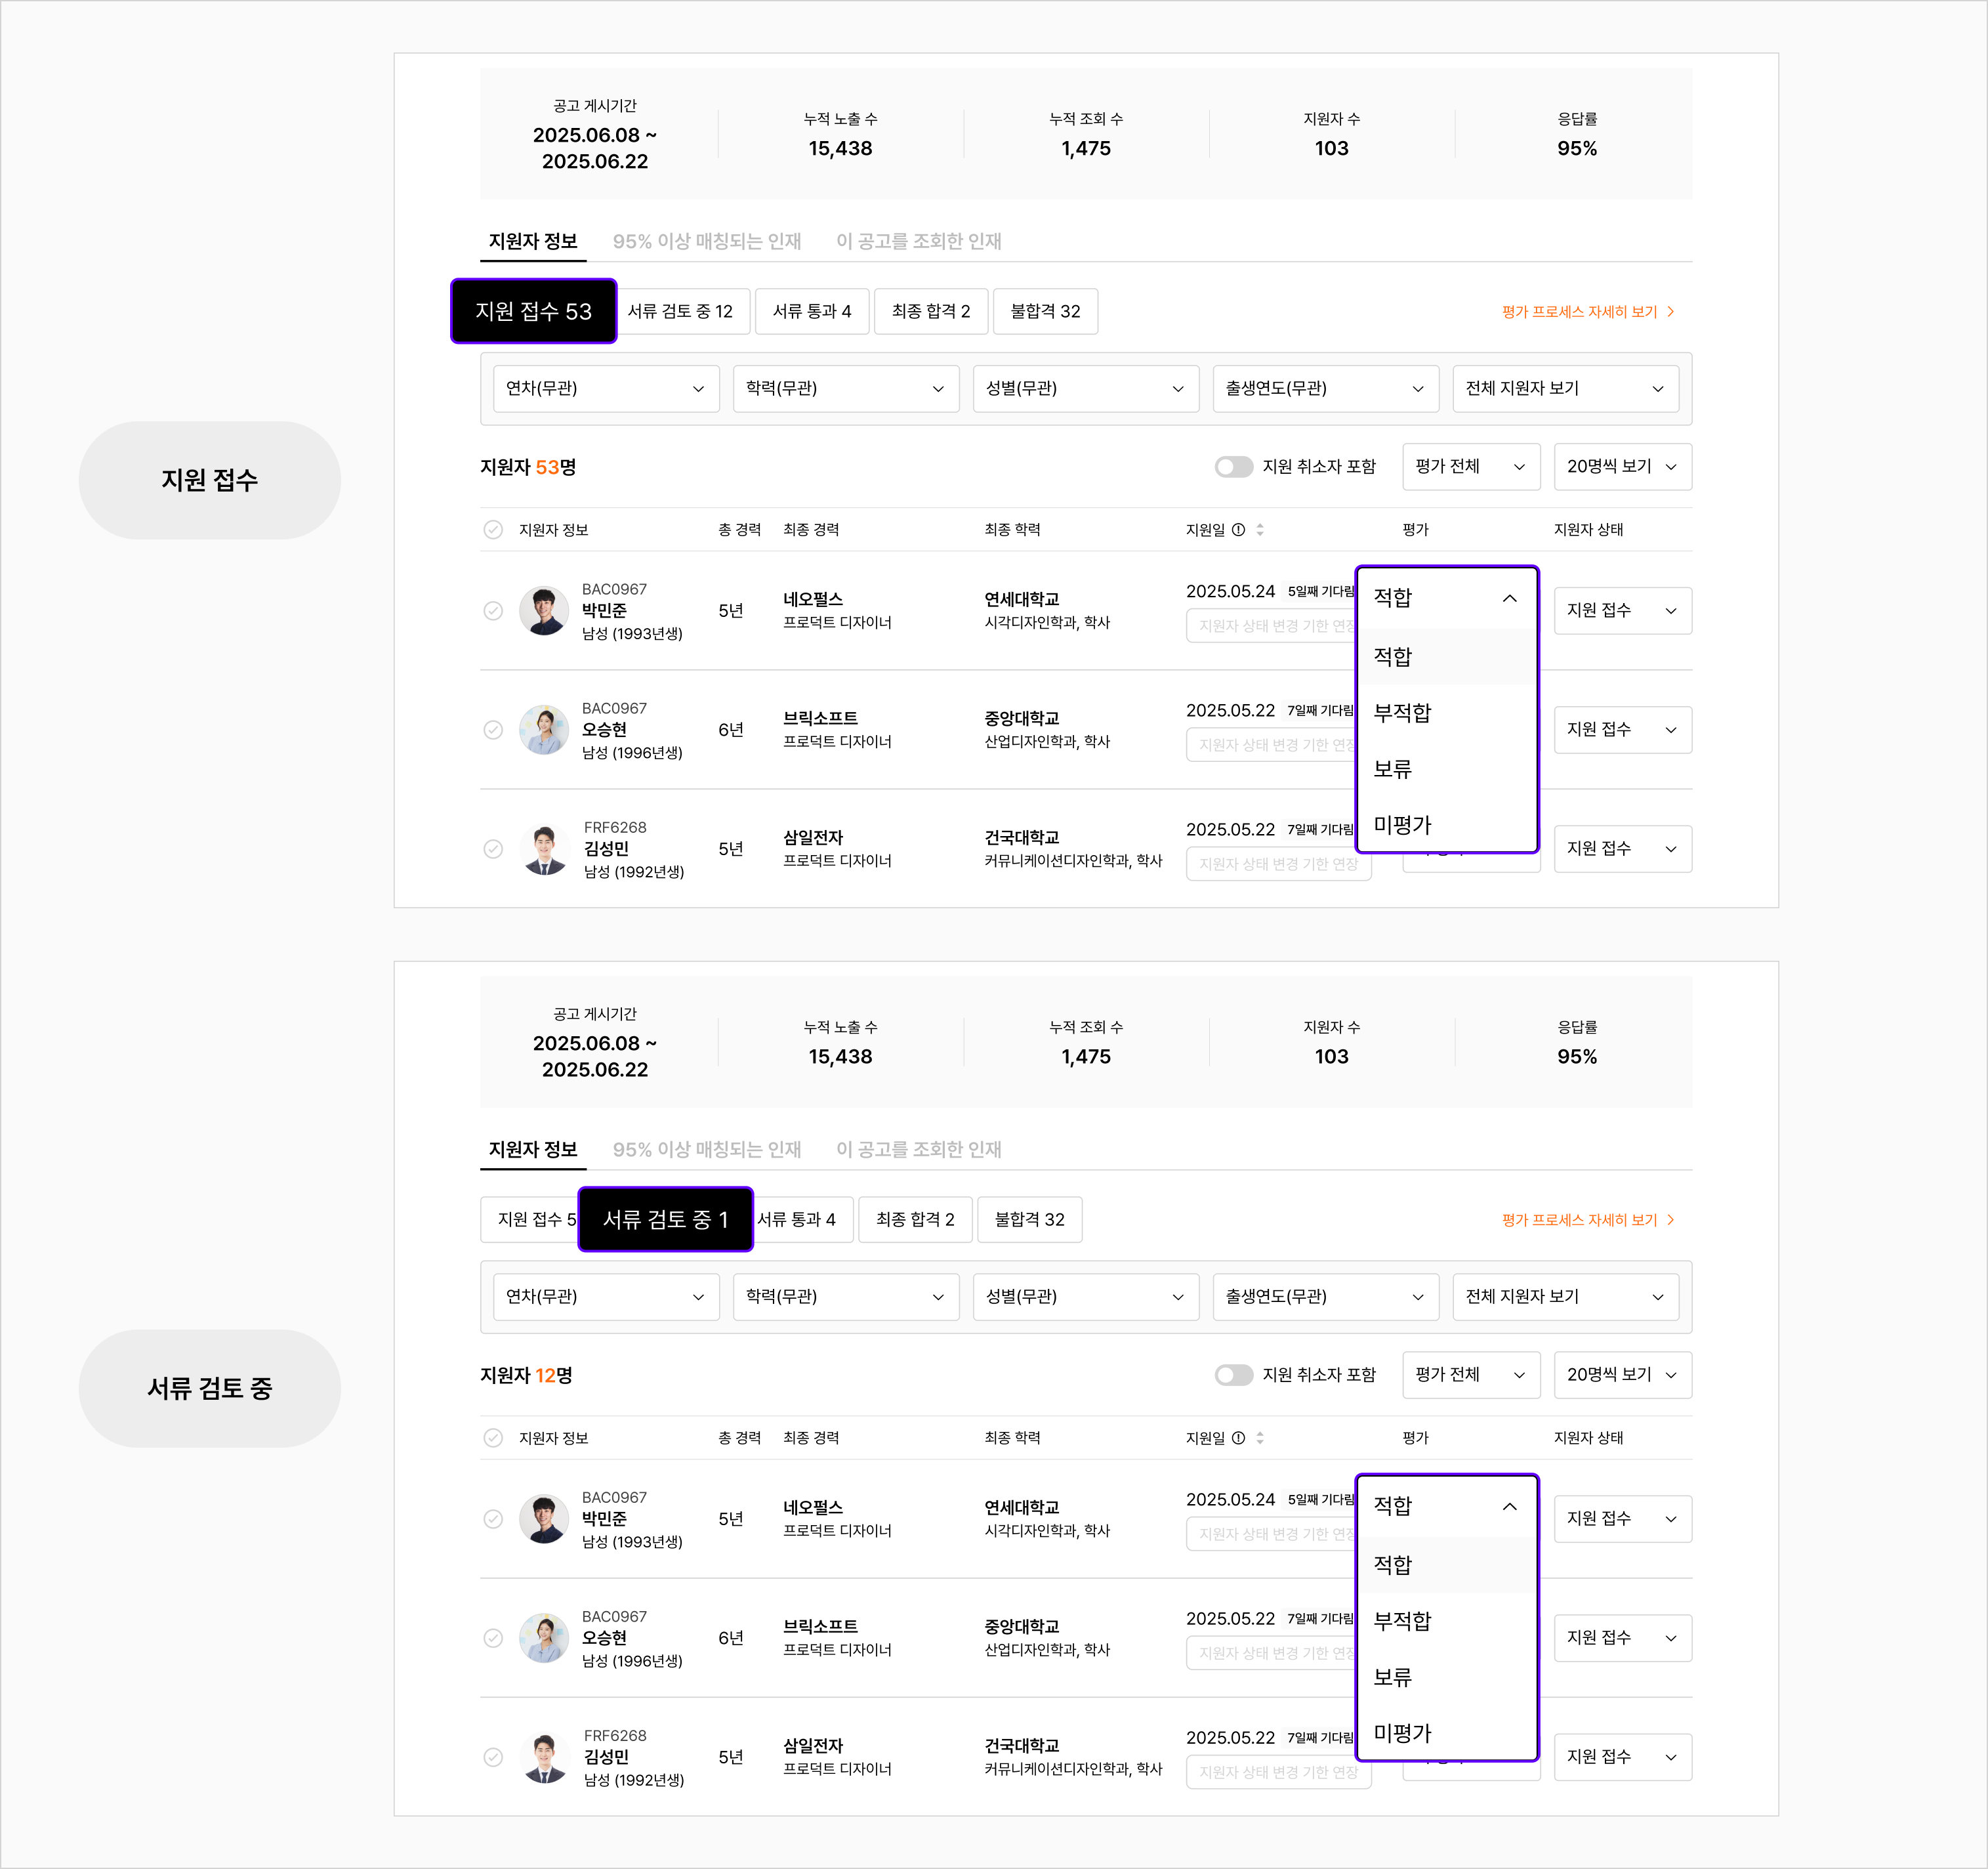Collapse the open 적합 dropdown chevron in top panel
The height and width of the screenshot is (1869, 1988).
(x=1509, y=598)
